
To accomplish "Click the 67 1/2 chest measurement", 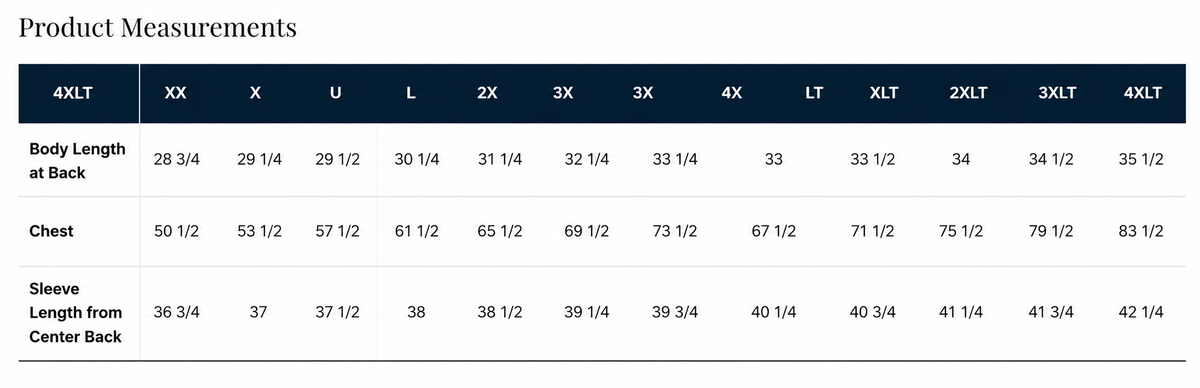I will pos(773,231).
